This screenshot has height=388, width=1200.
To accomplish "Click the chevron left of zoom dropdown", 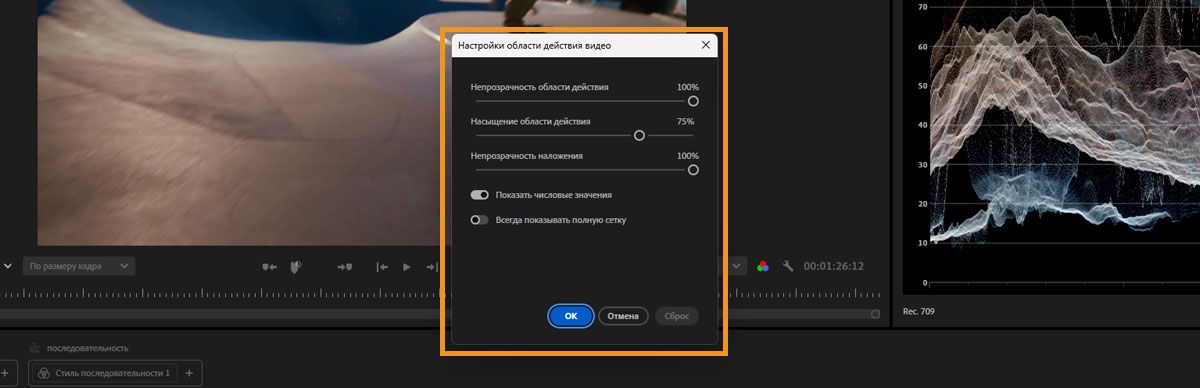I will click(8, 267).
